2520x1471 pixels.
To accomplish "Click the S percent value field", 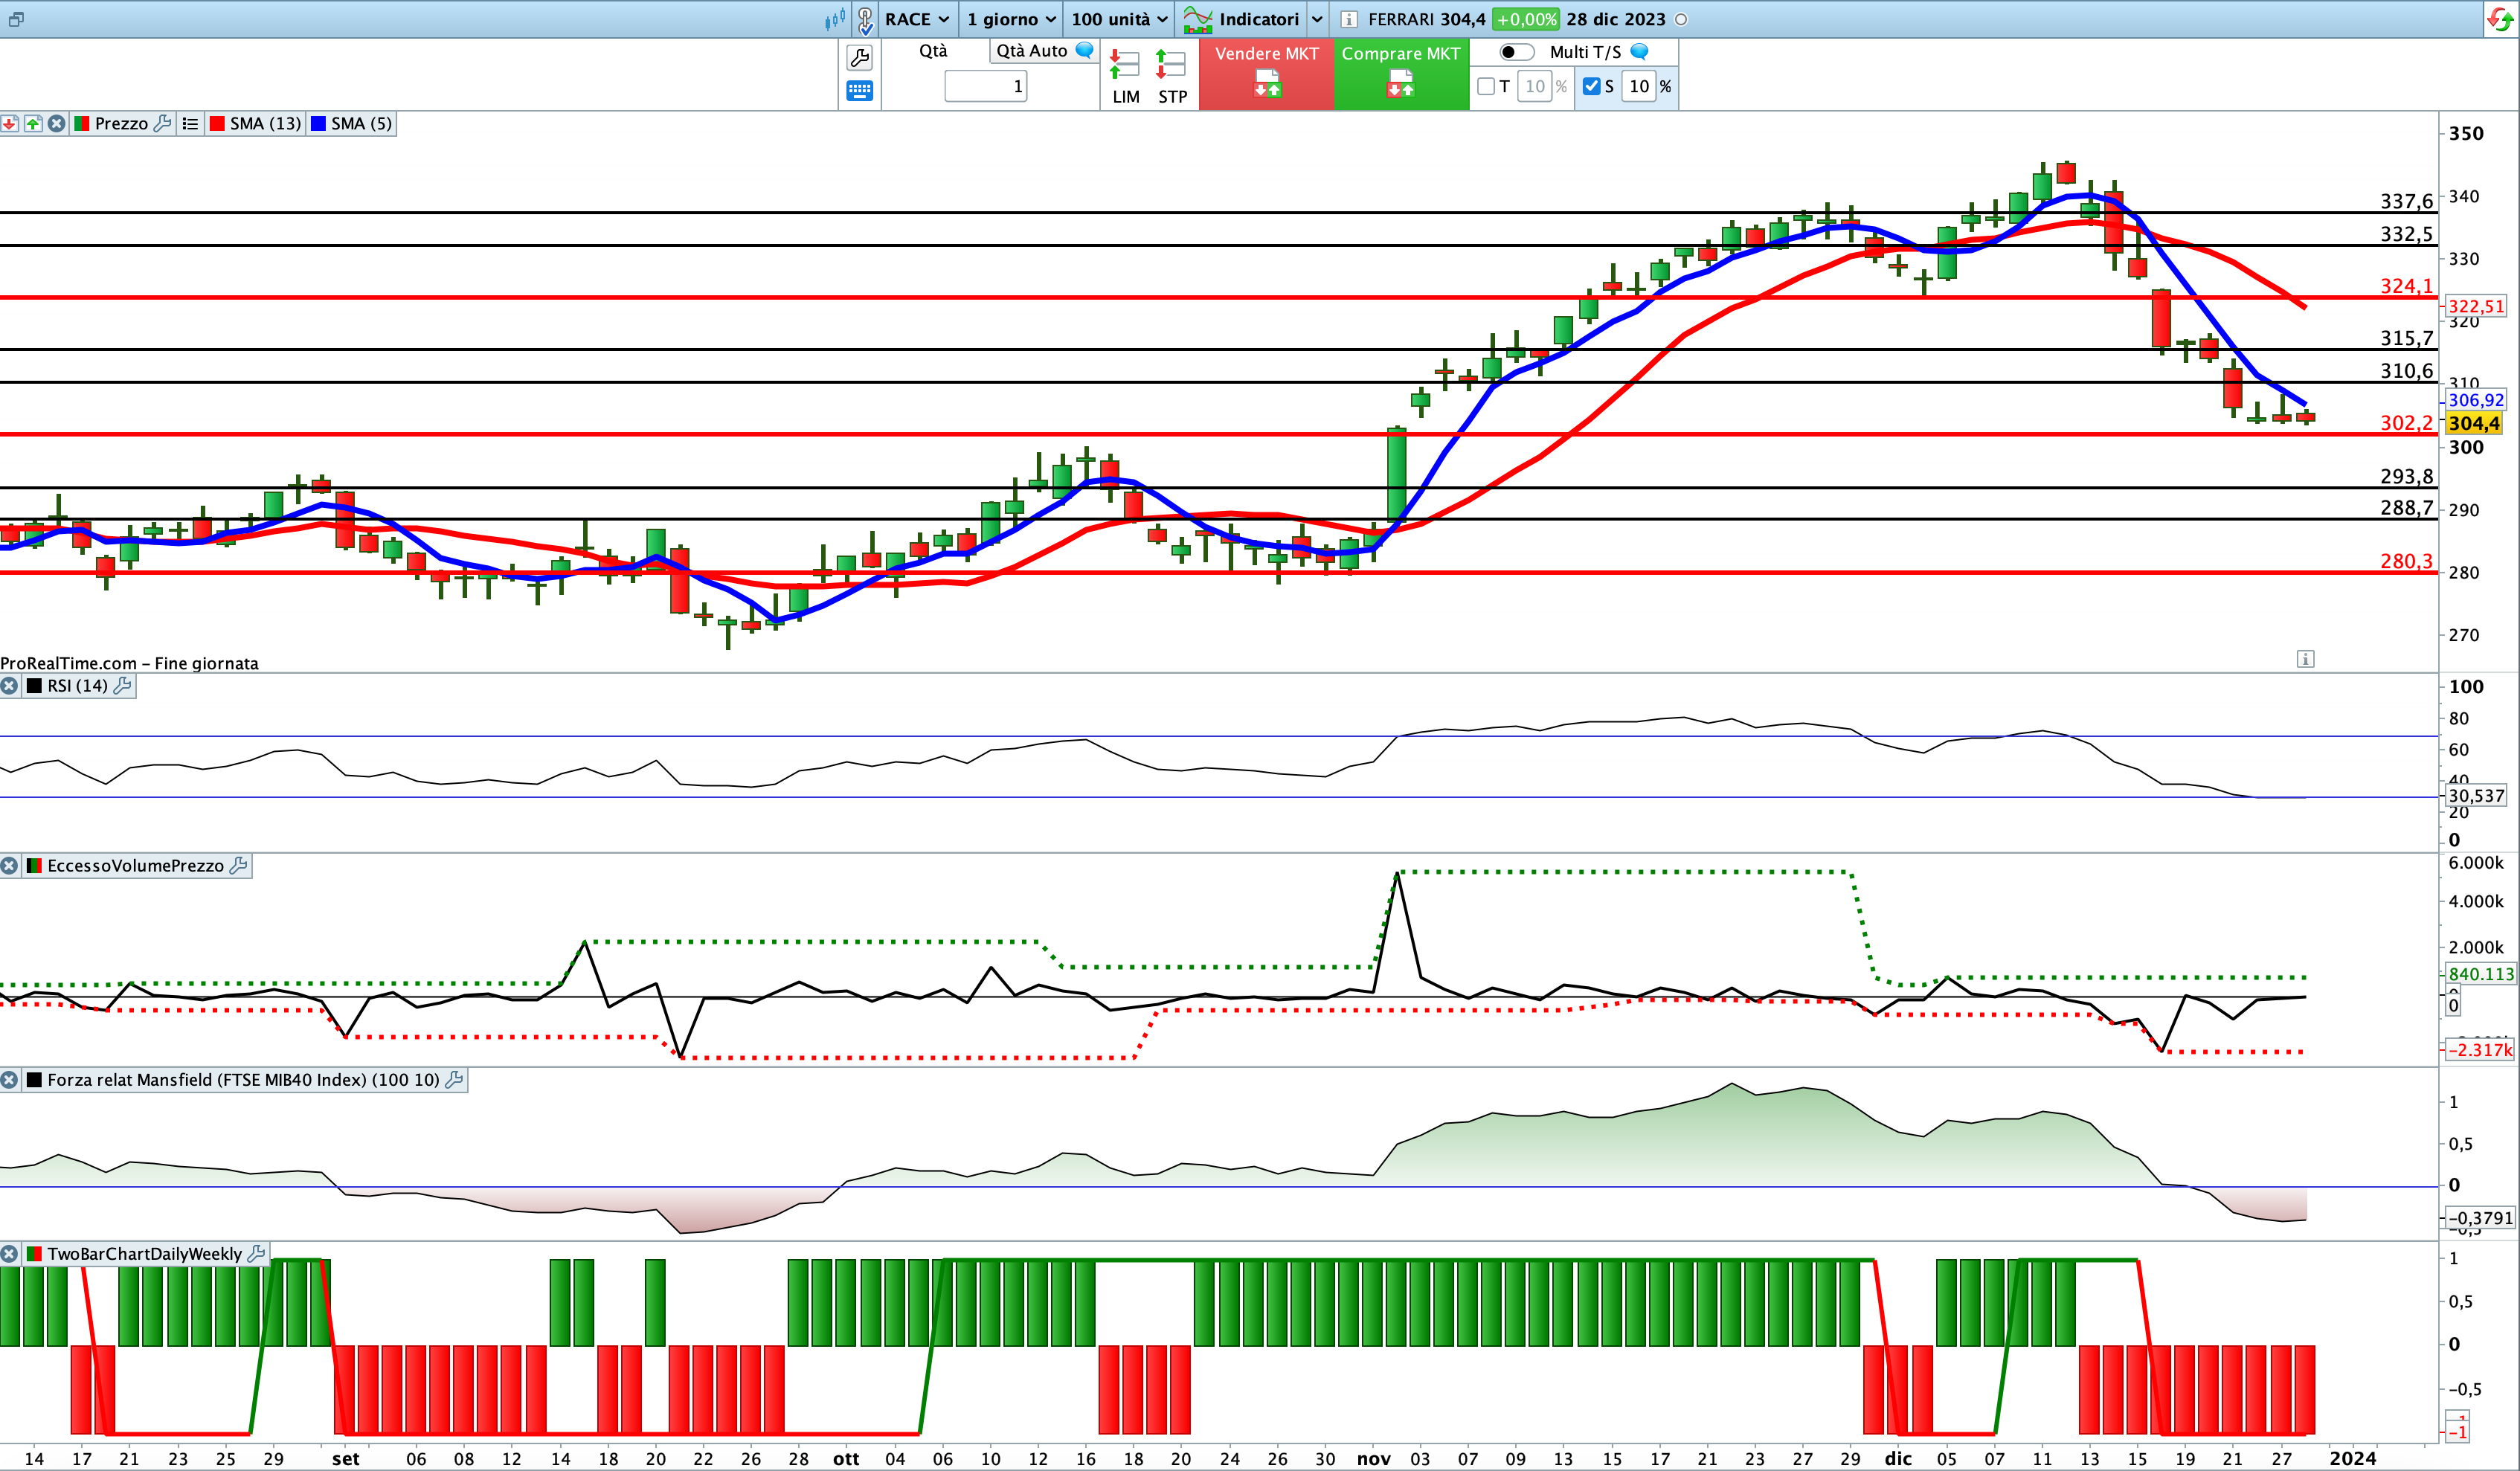I will [x=1638, y=87].
